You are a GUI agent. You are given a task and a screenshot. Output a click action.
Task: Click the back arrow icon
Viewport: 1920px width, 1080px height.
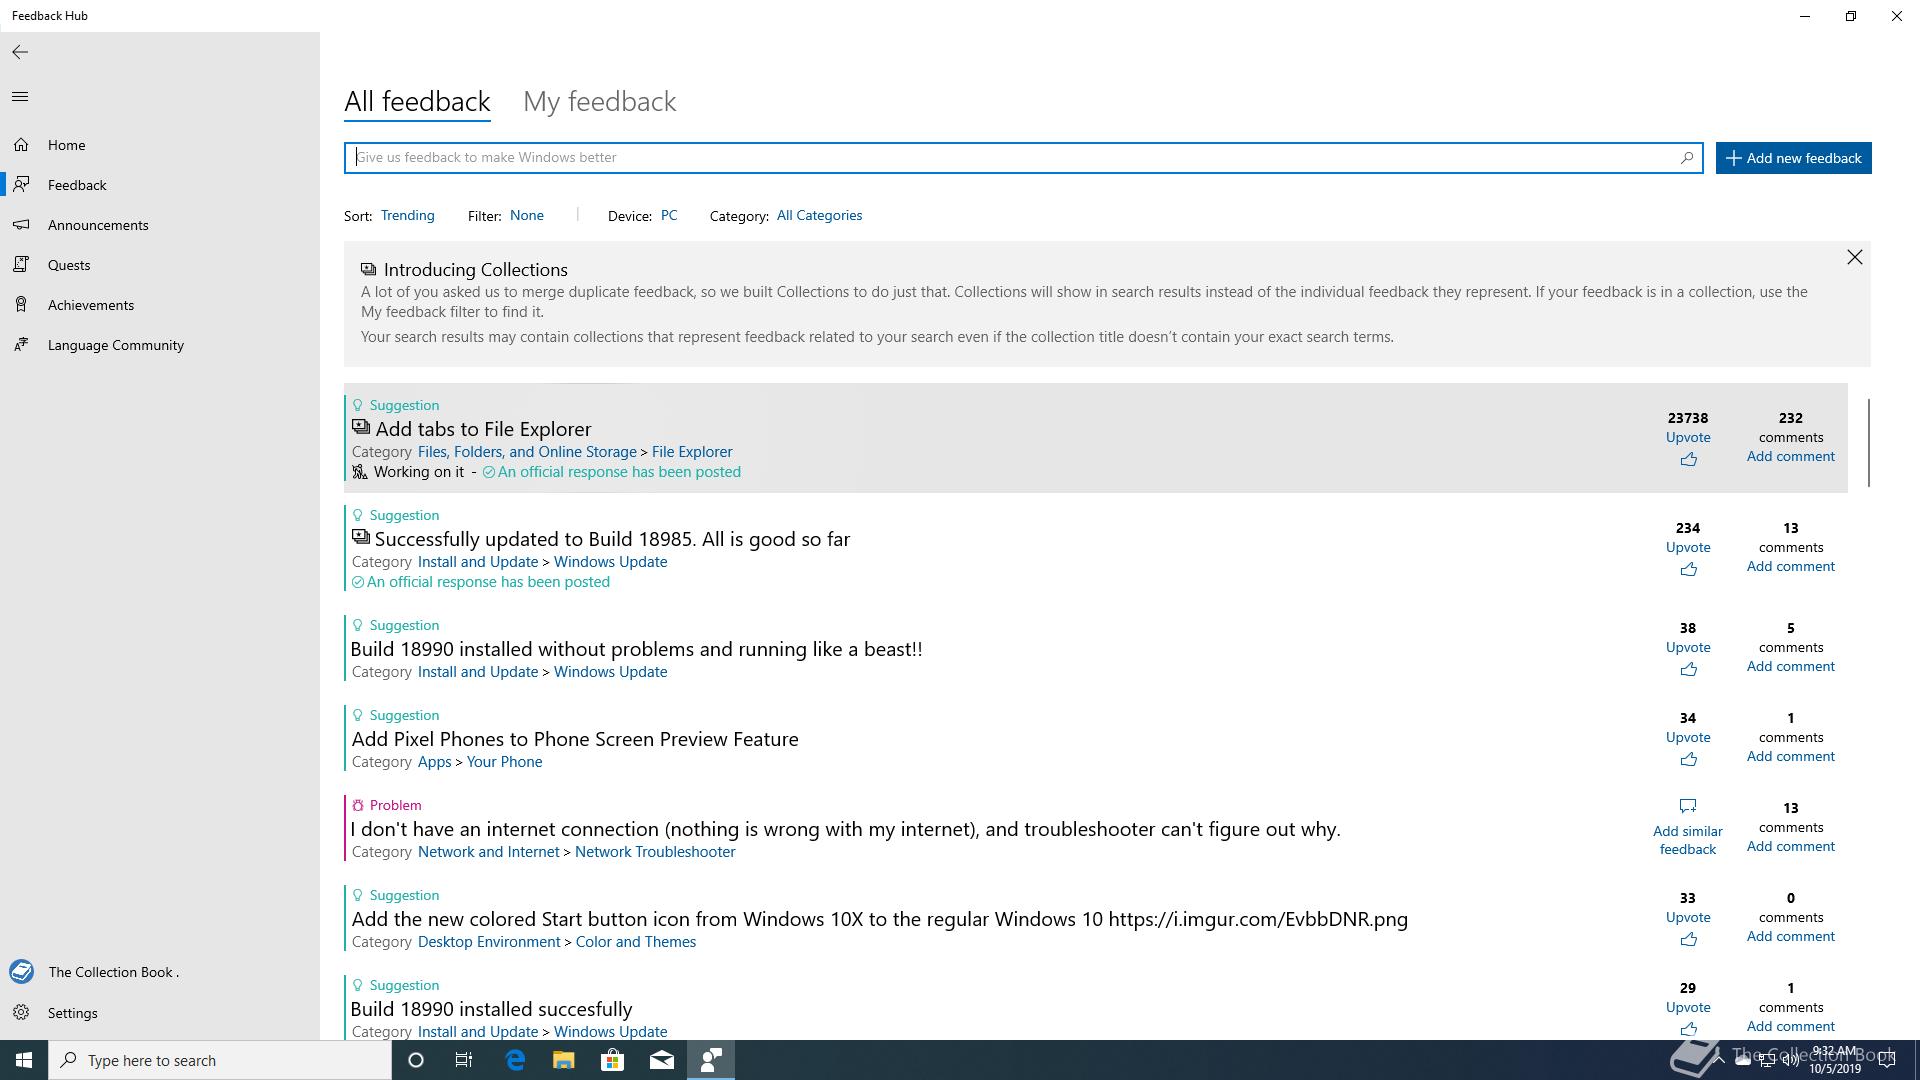pos(20,52)
